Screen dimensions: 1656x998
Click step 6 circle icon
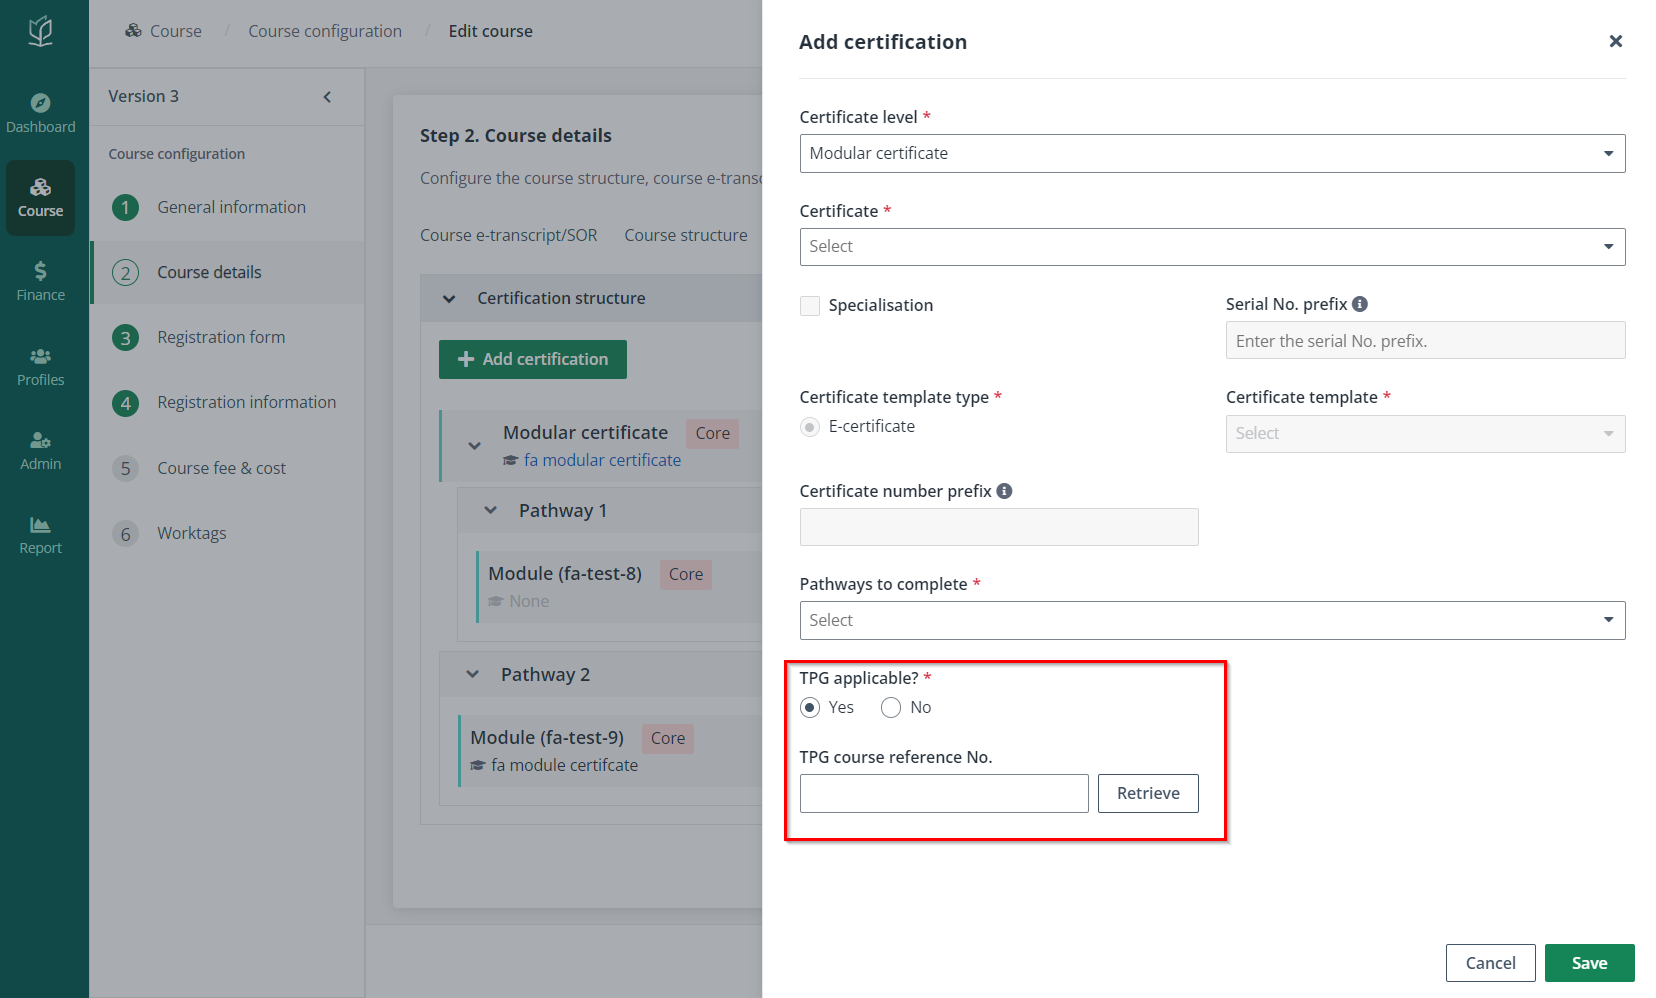coord(125,533)
